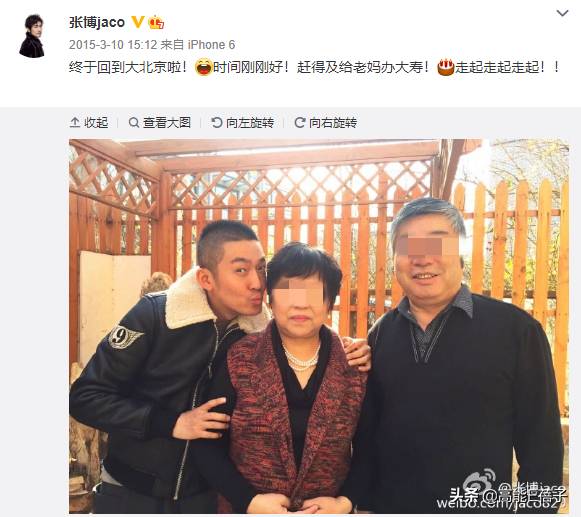Click the membership crown badge icon
This screenshot has height=517, width=581.
[156, 23]
